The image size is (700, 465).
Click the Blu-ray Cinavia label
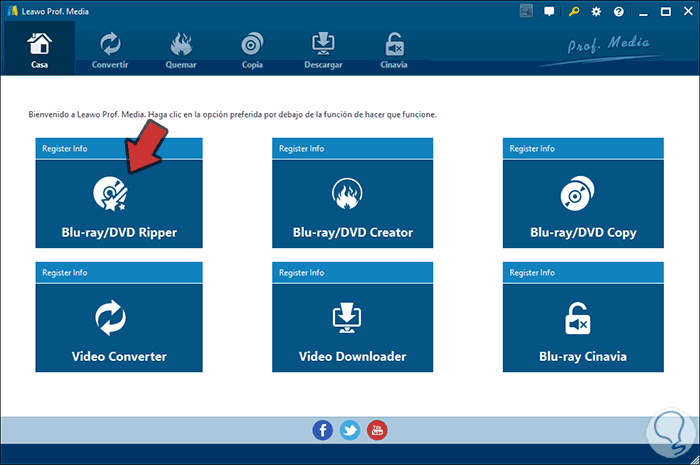tap(583, 357)
